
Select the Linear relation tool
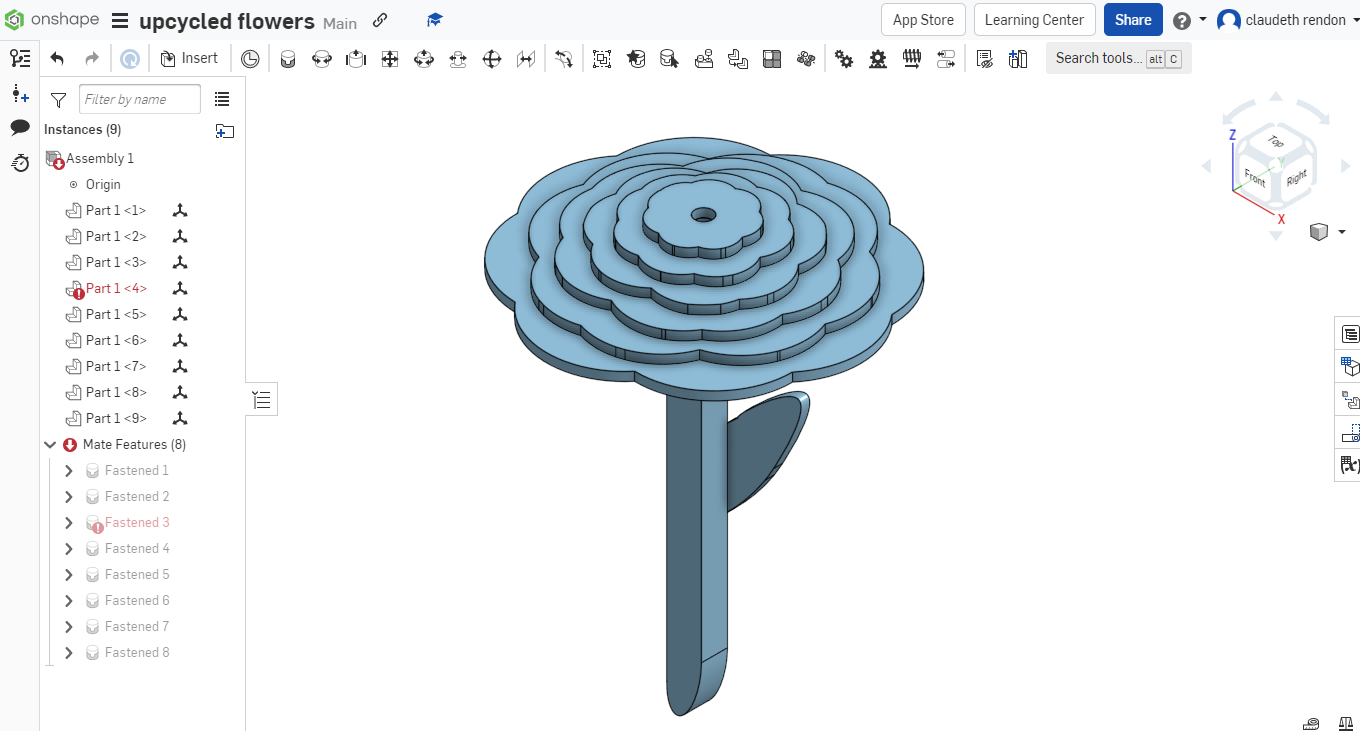click(946, 59)
